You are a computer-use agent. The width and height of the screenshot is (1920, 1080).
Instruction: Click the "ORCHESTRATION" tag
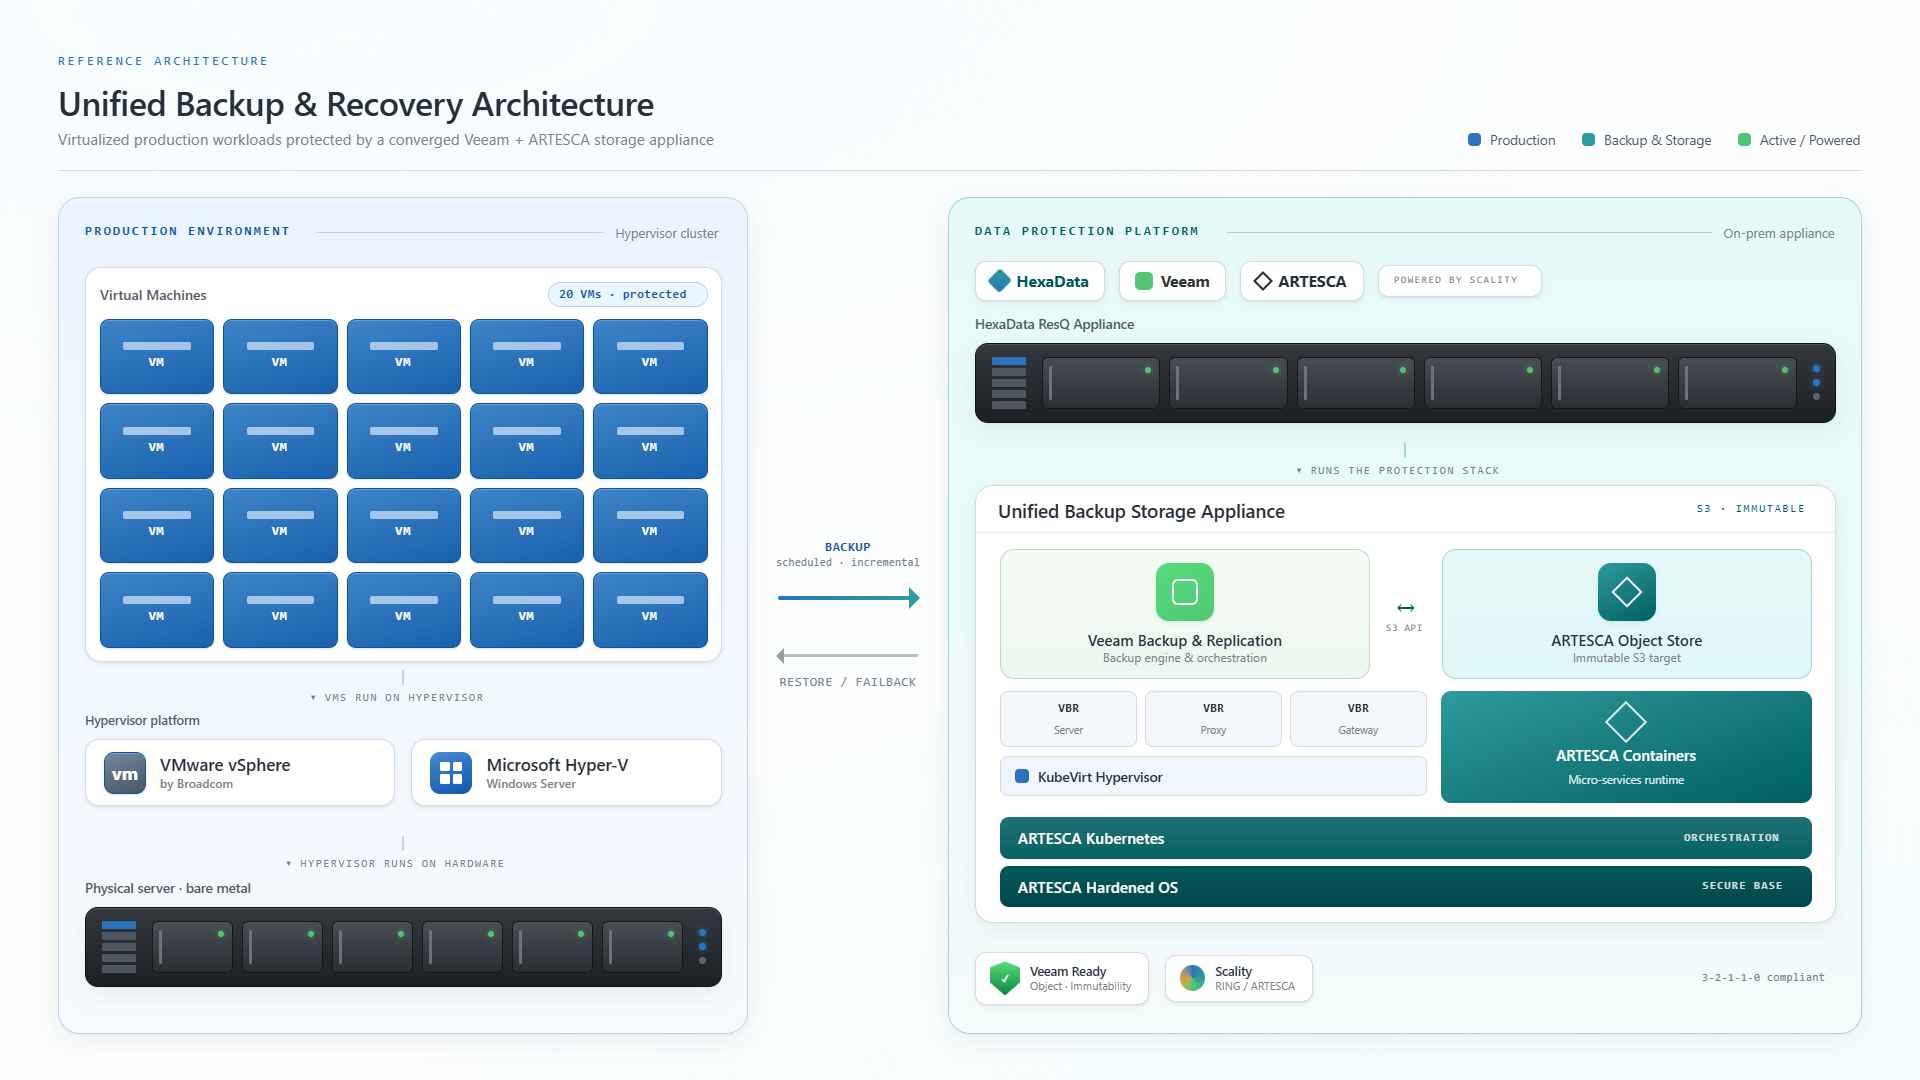1731,838
